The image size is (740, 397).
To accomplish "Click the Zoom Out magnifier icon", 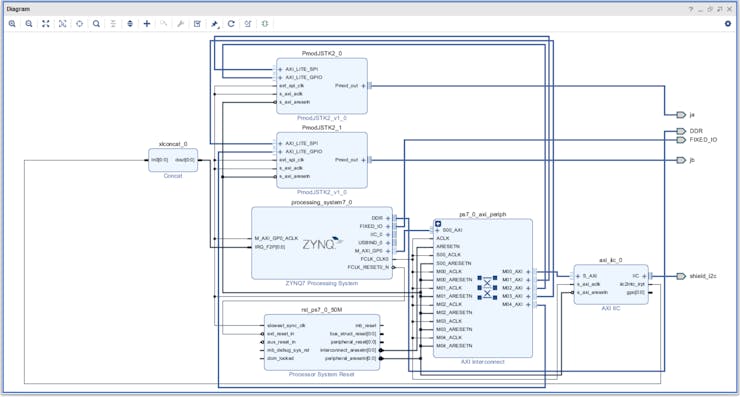I will click(x=29, y=24).
